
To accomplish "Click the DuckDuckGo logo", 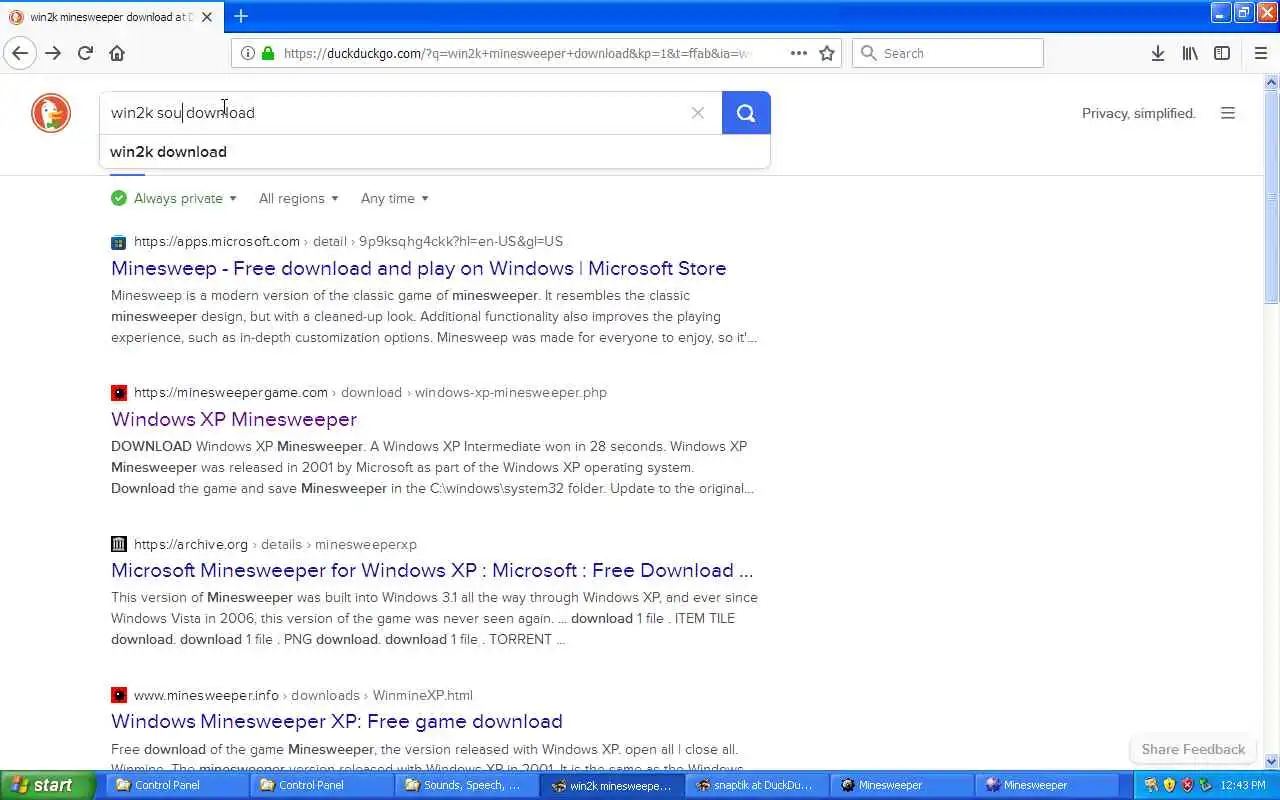I will tap(51, 113).
